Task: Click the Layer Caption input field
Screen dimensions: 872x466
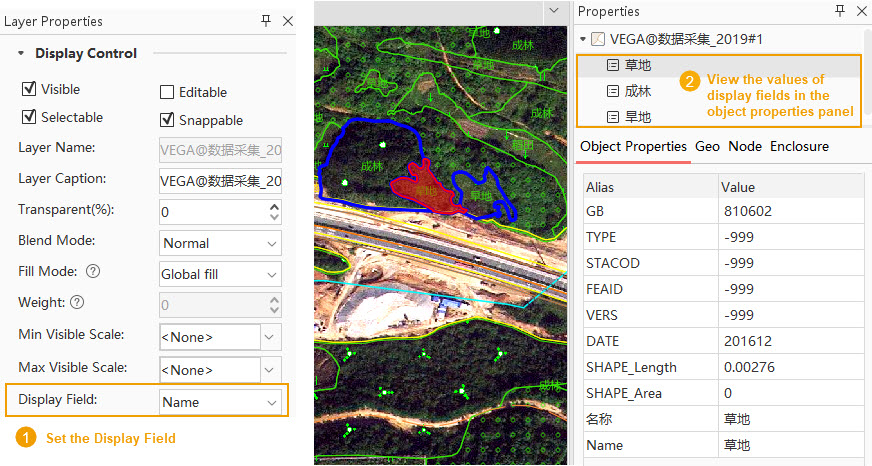Action: coord(220,181)
